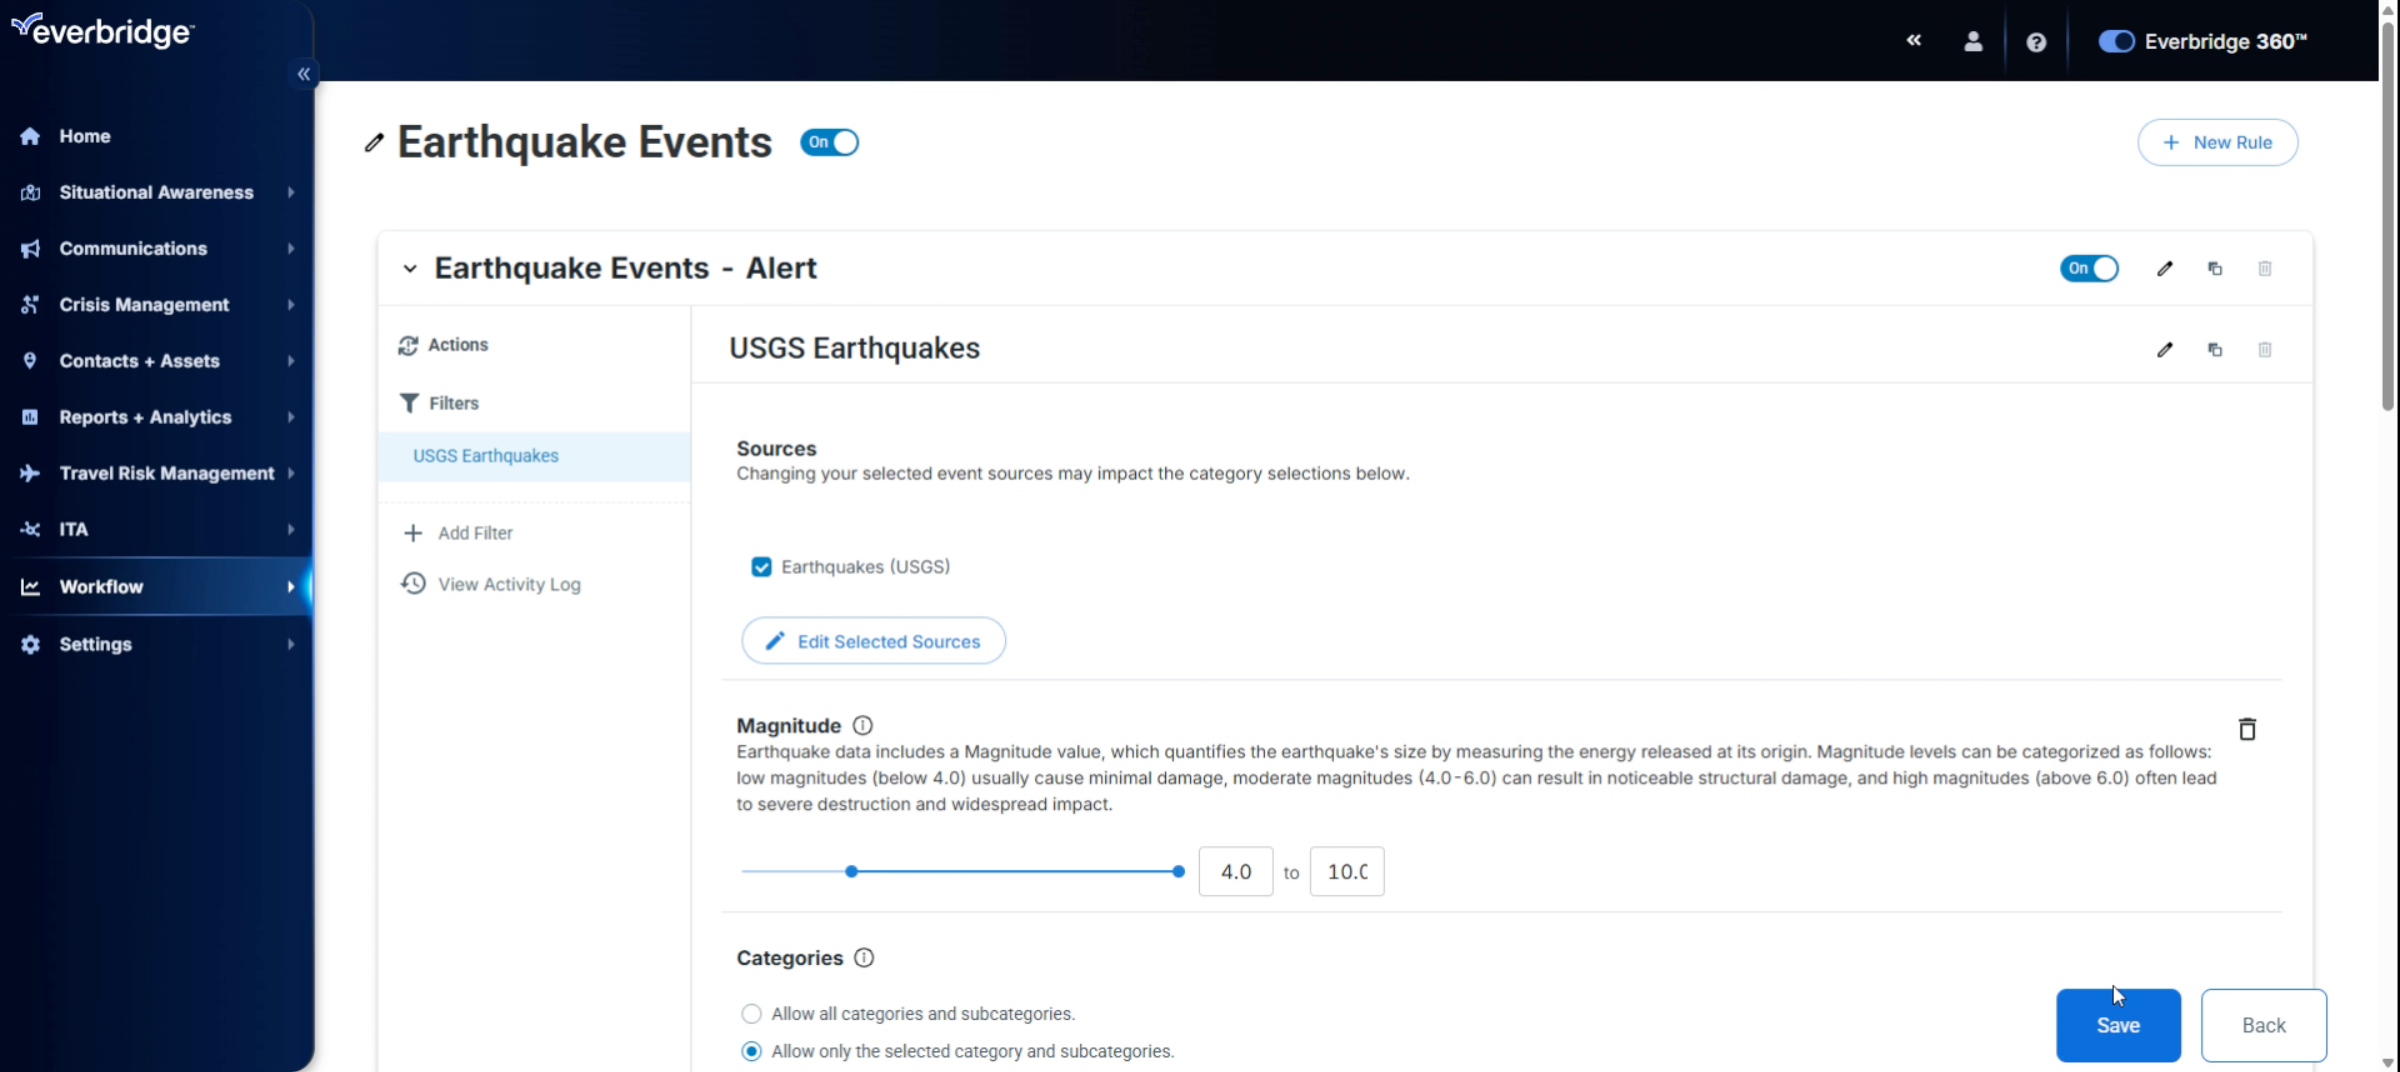Open the Actions panel

[x=456, y=345]
